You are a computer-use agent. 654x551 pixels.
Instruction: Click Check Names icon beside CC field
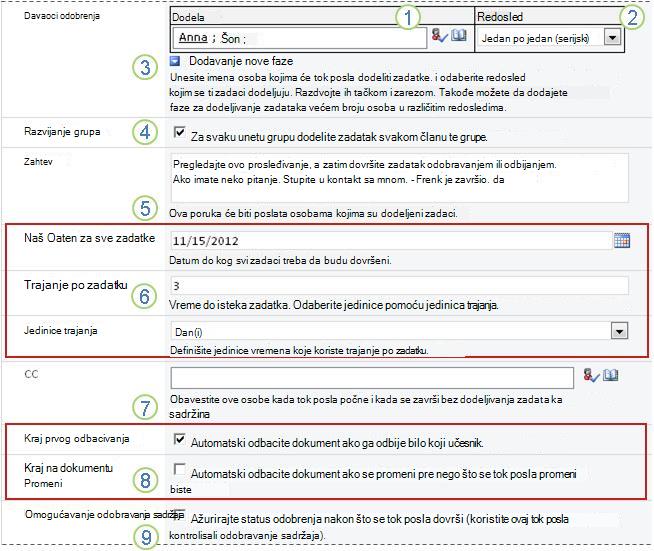[591, 375]
